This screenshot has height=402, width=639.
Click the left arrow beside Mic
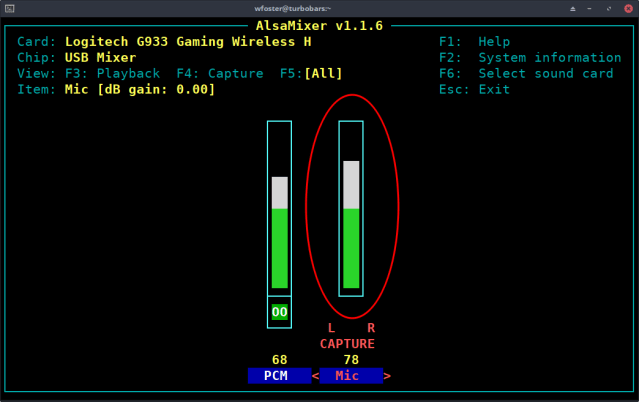coord(316,376)
